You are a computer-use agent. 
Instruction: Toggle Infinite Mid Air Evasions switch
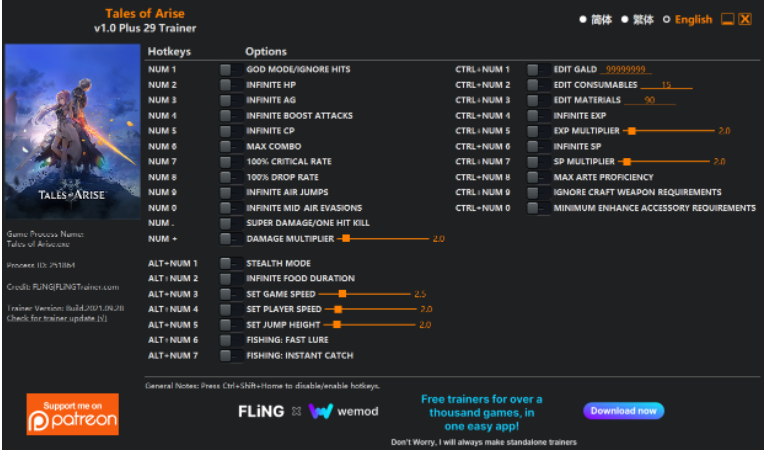coord(231,208)
